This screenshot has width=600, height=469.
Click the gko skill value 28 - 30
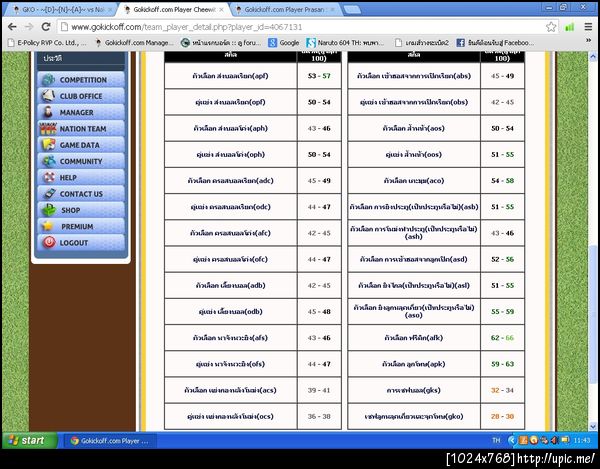pyautogui.click(x=502, y=416)
